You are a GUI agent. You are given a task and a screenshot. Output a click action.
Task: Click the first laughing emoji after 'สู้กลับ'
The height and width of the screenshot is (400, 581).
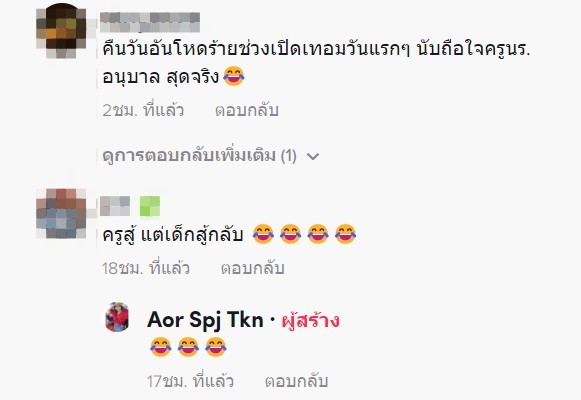tap(263, 234)
